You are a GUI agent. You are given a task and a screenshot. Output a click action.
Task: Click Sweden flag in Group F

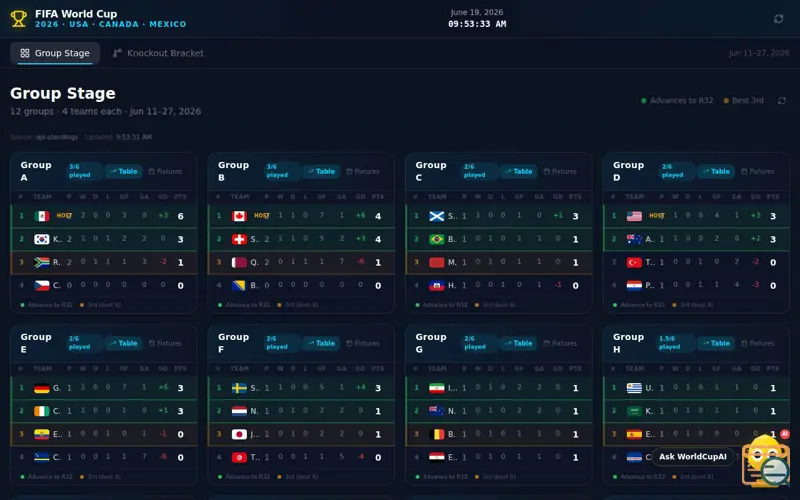coord(239,388)
